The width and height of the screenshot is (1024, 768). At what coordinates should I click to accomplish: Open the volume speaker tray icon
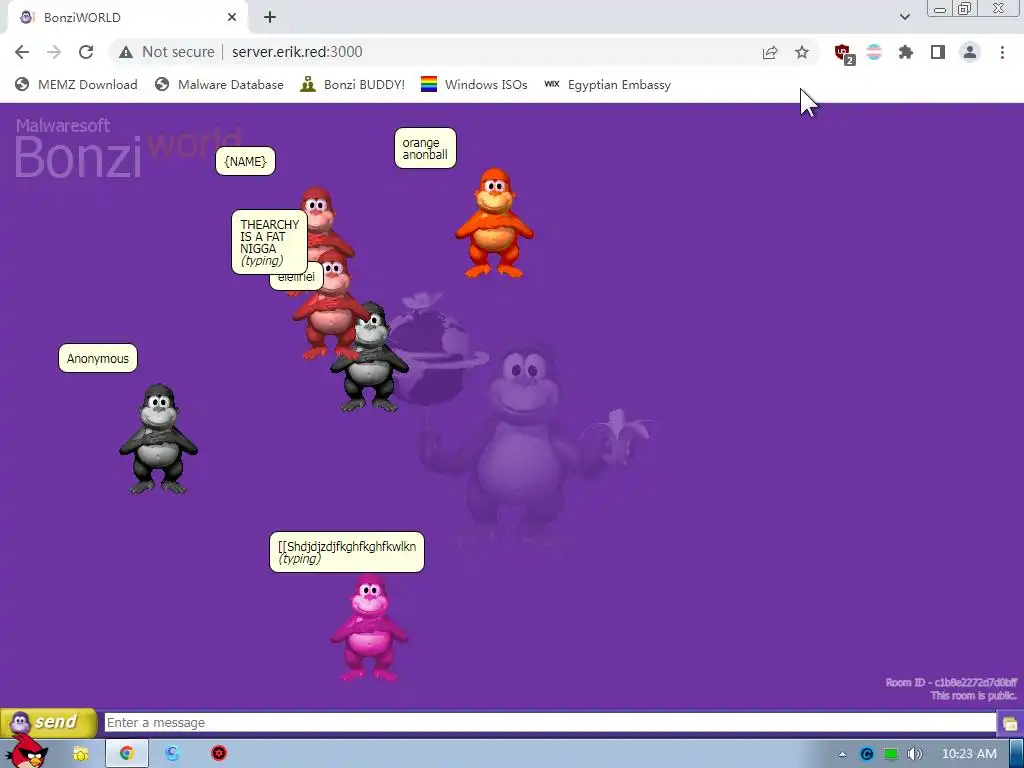pyautogui.click(x=915, y=754)
